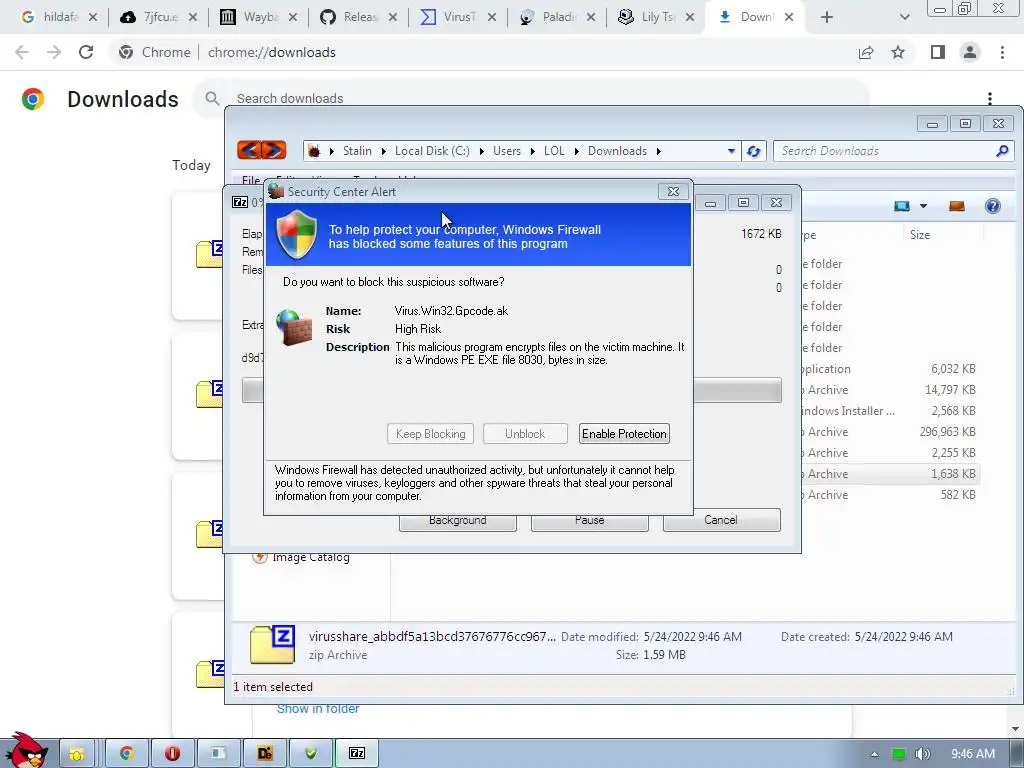This screenshot has height=768, width=1024.
Task: Click the Cancel button in 7-Zip extraction window
Action: tap(721, 520)
